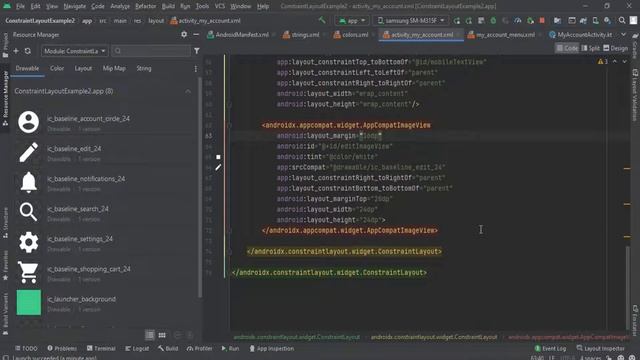Show hidden editor tabs chevron

[x=623, y=35]
